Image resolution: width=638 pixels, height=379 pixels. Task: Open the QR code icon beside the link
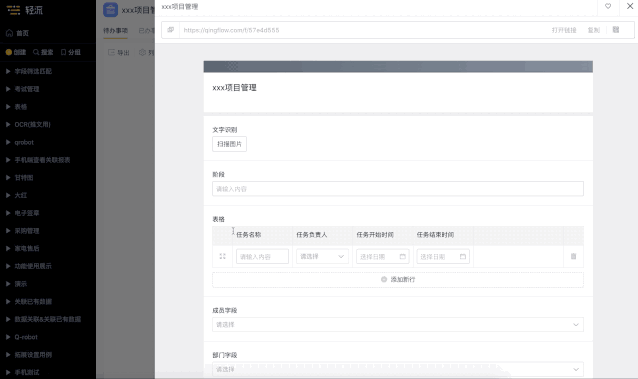pyautogui.click(x=616, y=30)
